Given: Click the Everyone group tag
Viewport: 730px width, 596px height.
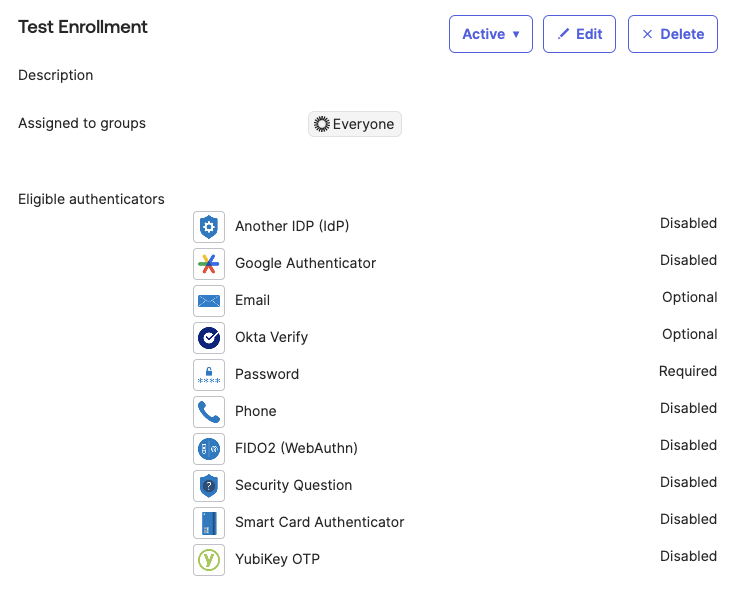Looking at the screenshot, I should (x=355, y=124).
